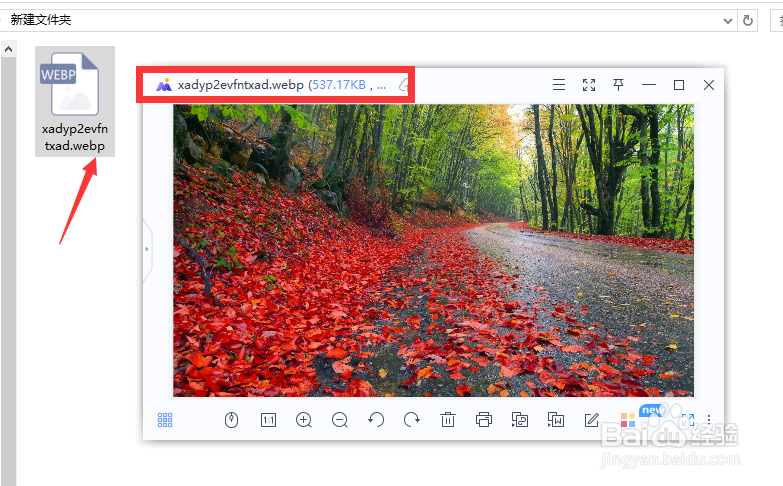Open image format conversion tool
This screenshot has height=486, width=783.
coord(520,420)
